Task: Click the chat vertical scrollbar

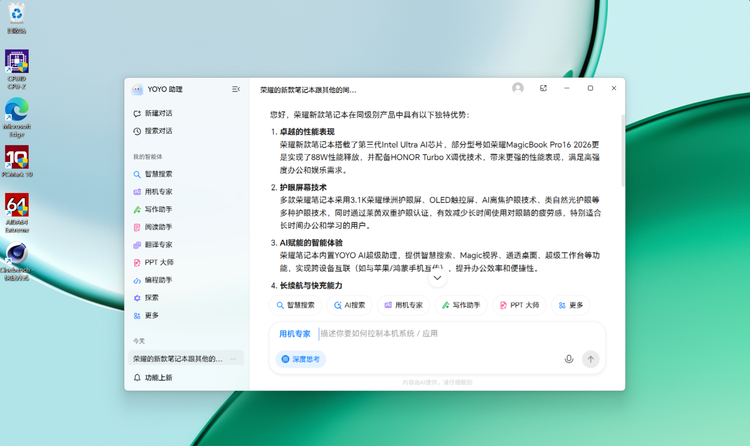Action: (623, 151)
